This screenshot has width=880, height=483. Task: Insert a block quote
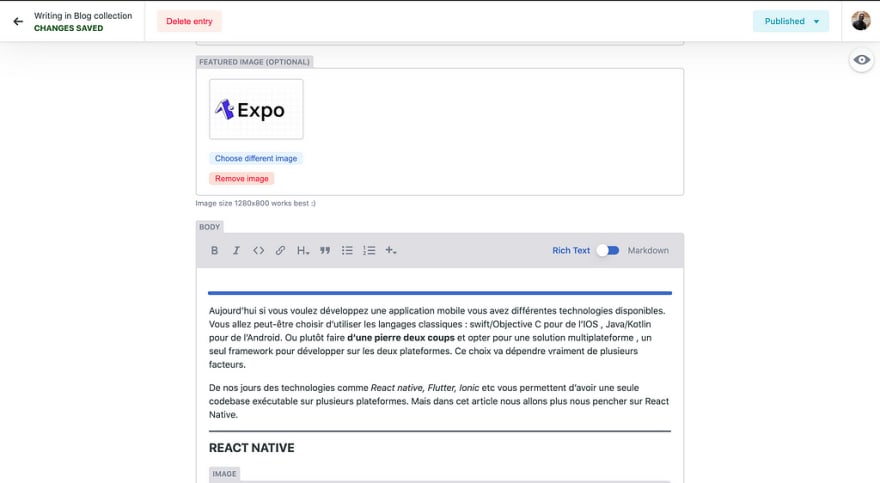(x=325, y=251)
